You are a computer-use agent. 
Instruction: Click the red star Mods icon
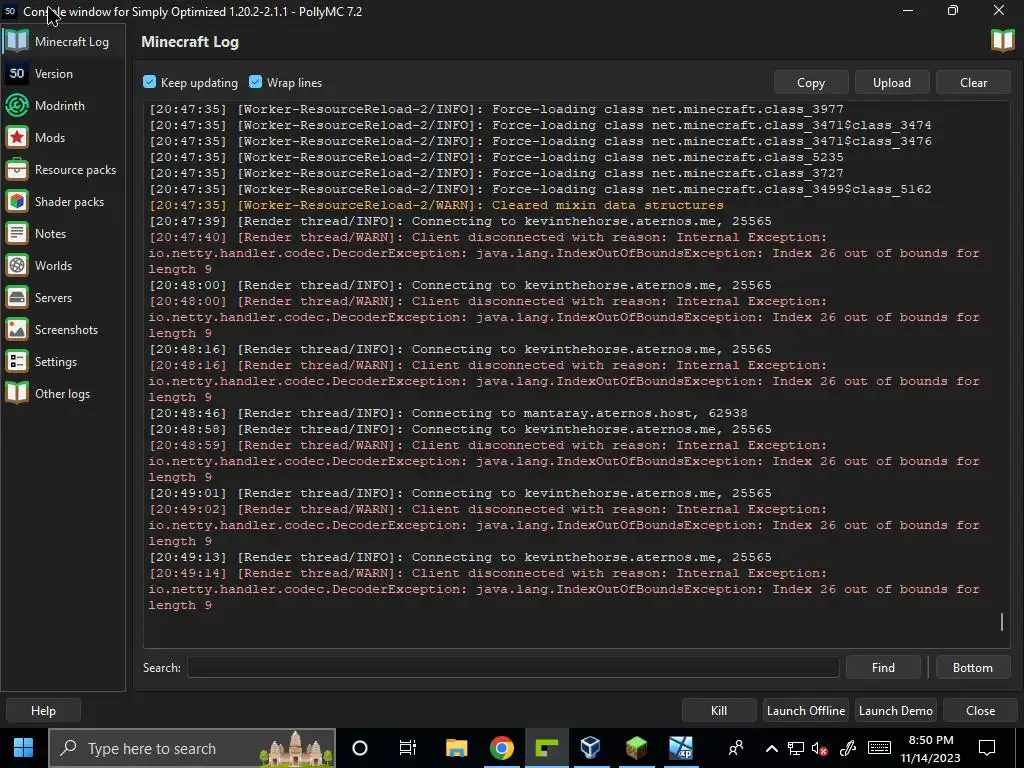coord(17,137)
